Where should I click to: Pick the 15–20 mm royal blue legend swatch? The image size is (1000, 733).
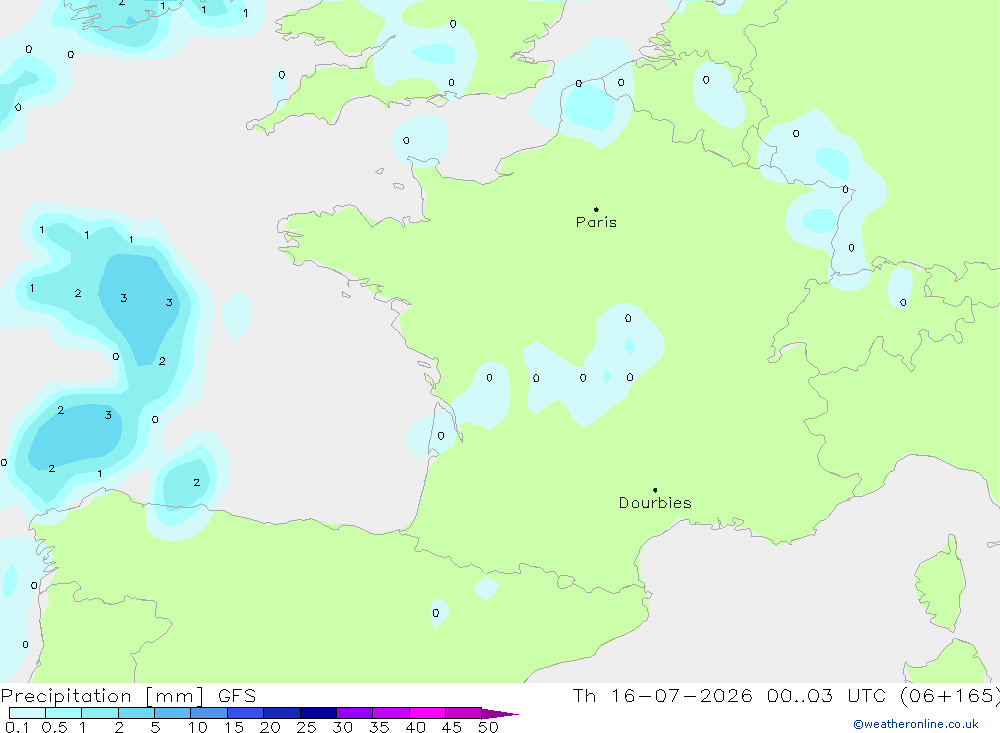(x=246, y=713)
